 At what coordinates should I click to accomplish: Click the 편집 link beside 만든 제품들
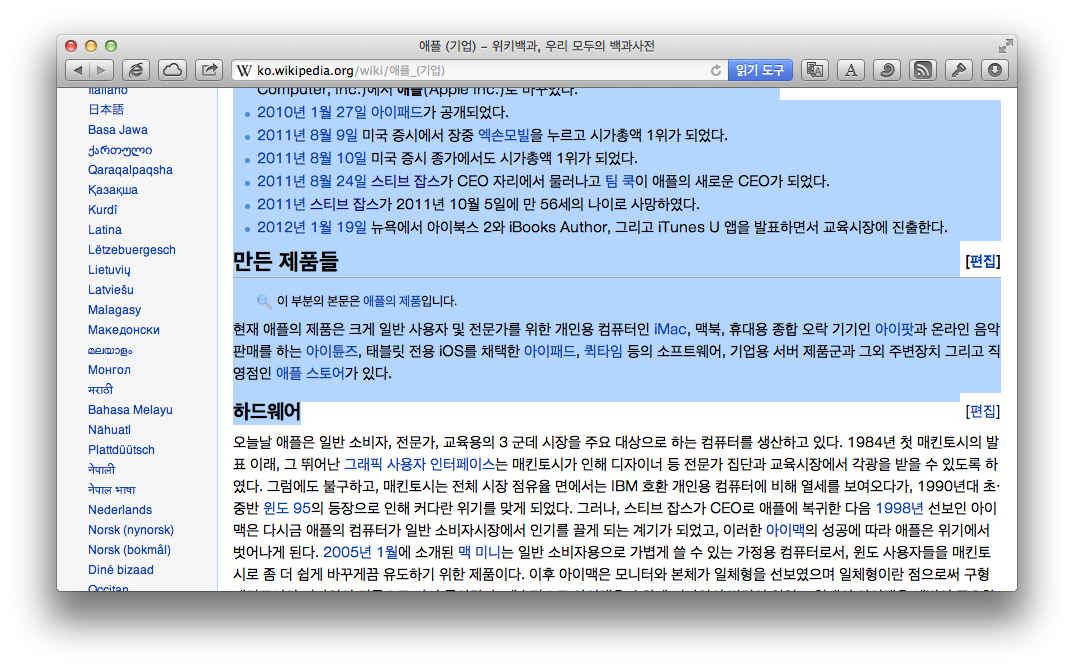(x=982, y=261)
